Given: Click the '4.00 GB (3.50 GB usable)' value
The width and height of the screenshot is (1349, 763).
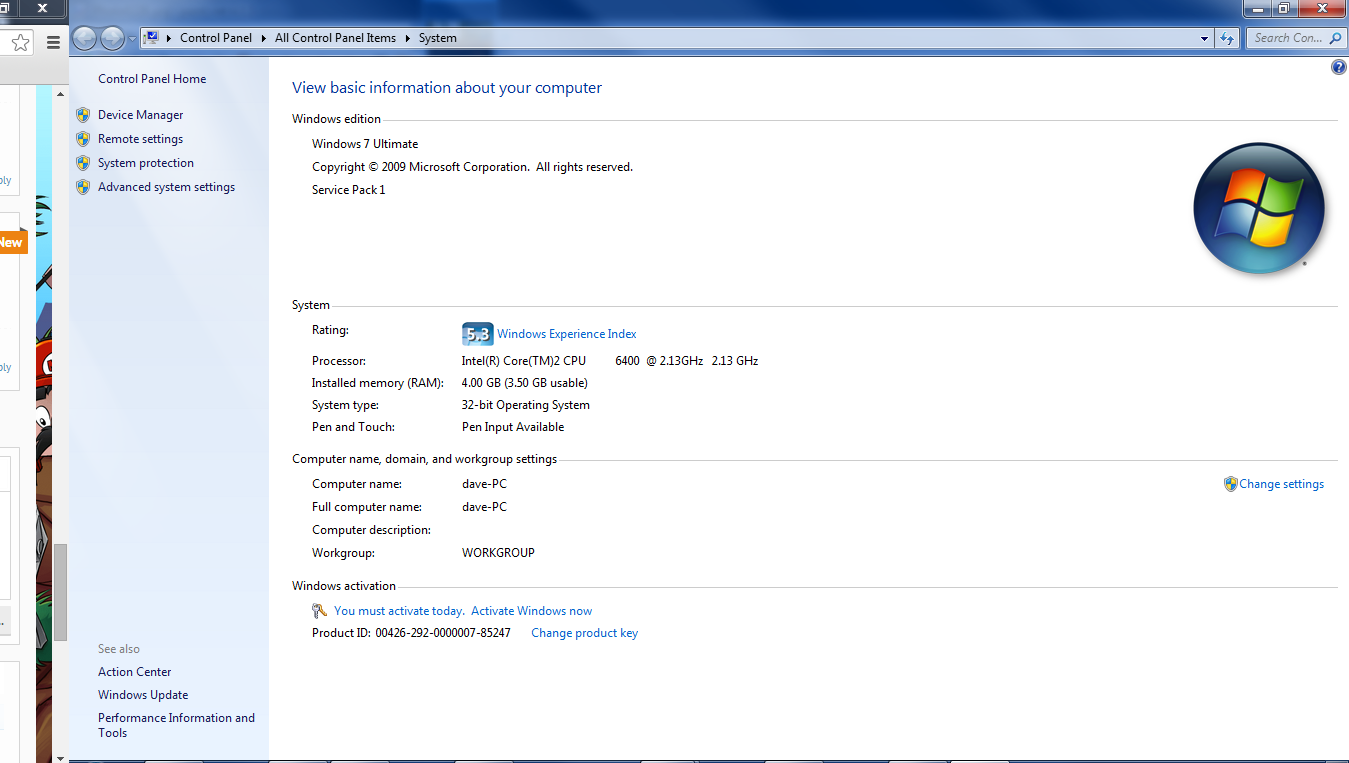Looking at the screenshot, I should tap(525, 383).
